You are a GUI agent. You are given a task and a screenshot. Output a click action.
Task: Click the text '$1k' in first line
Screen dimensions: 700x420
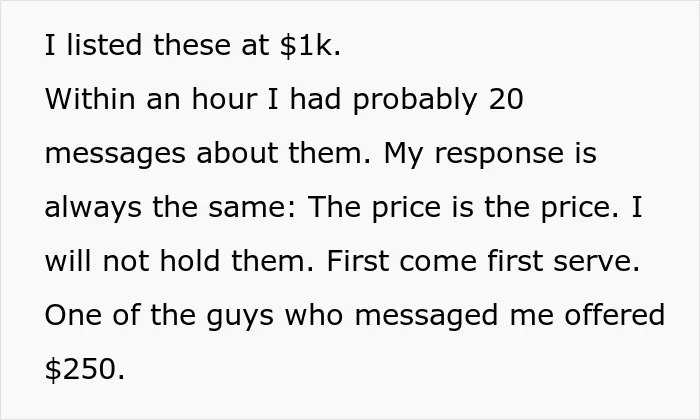310,45
